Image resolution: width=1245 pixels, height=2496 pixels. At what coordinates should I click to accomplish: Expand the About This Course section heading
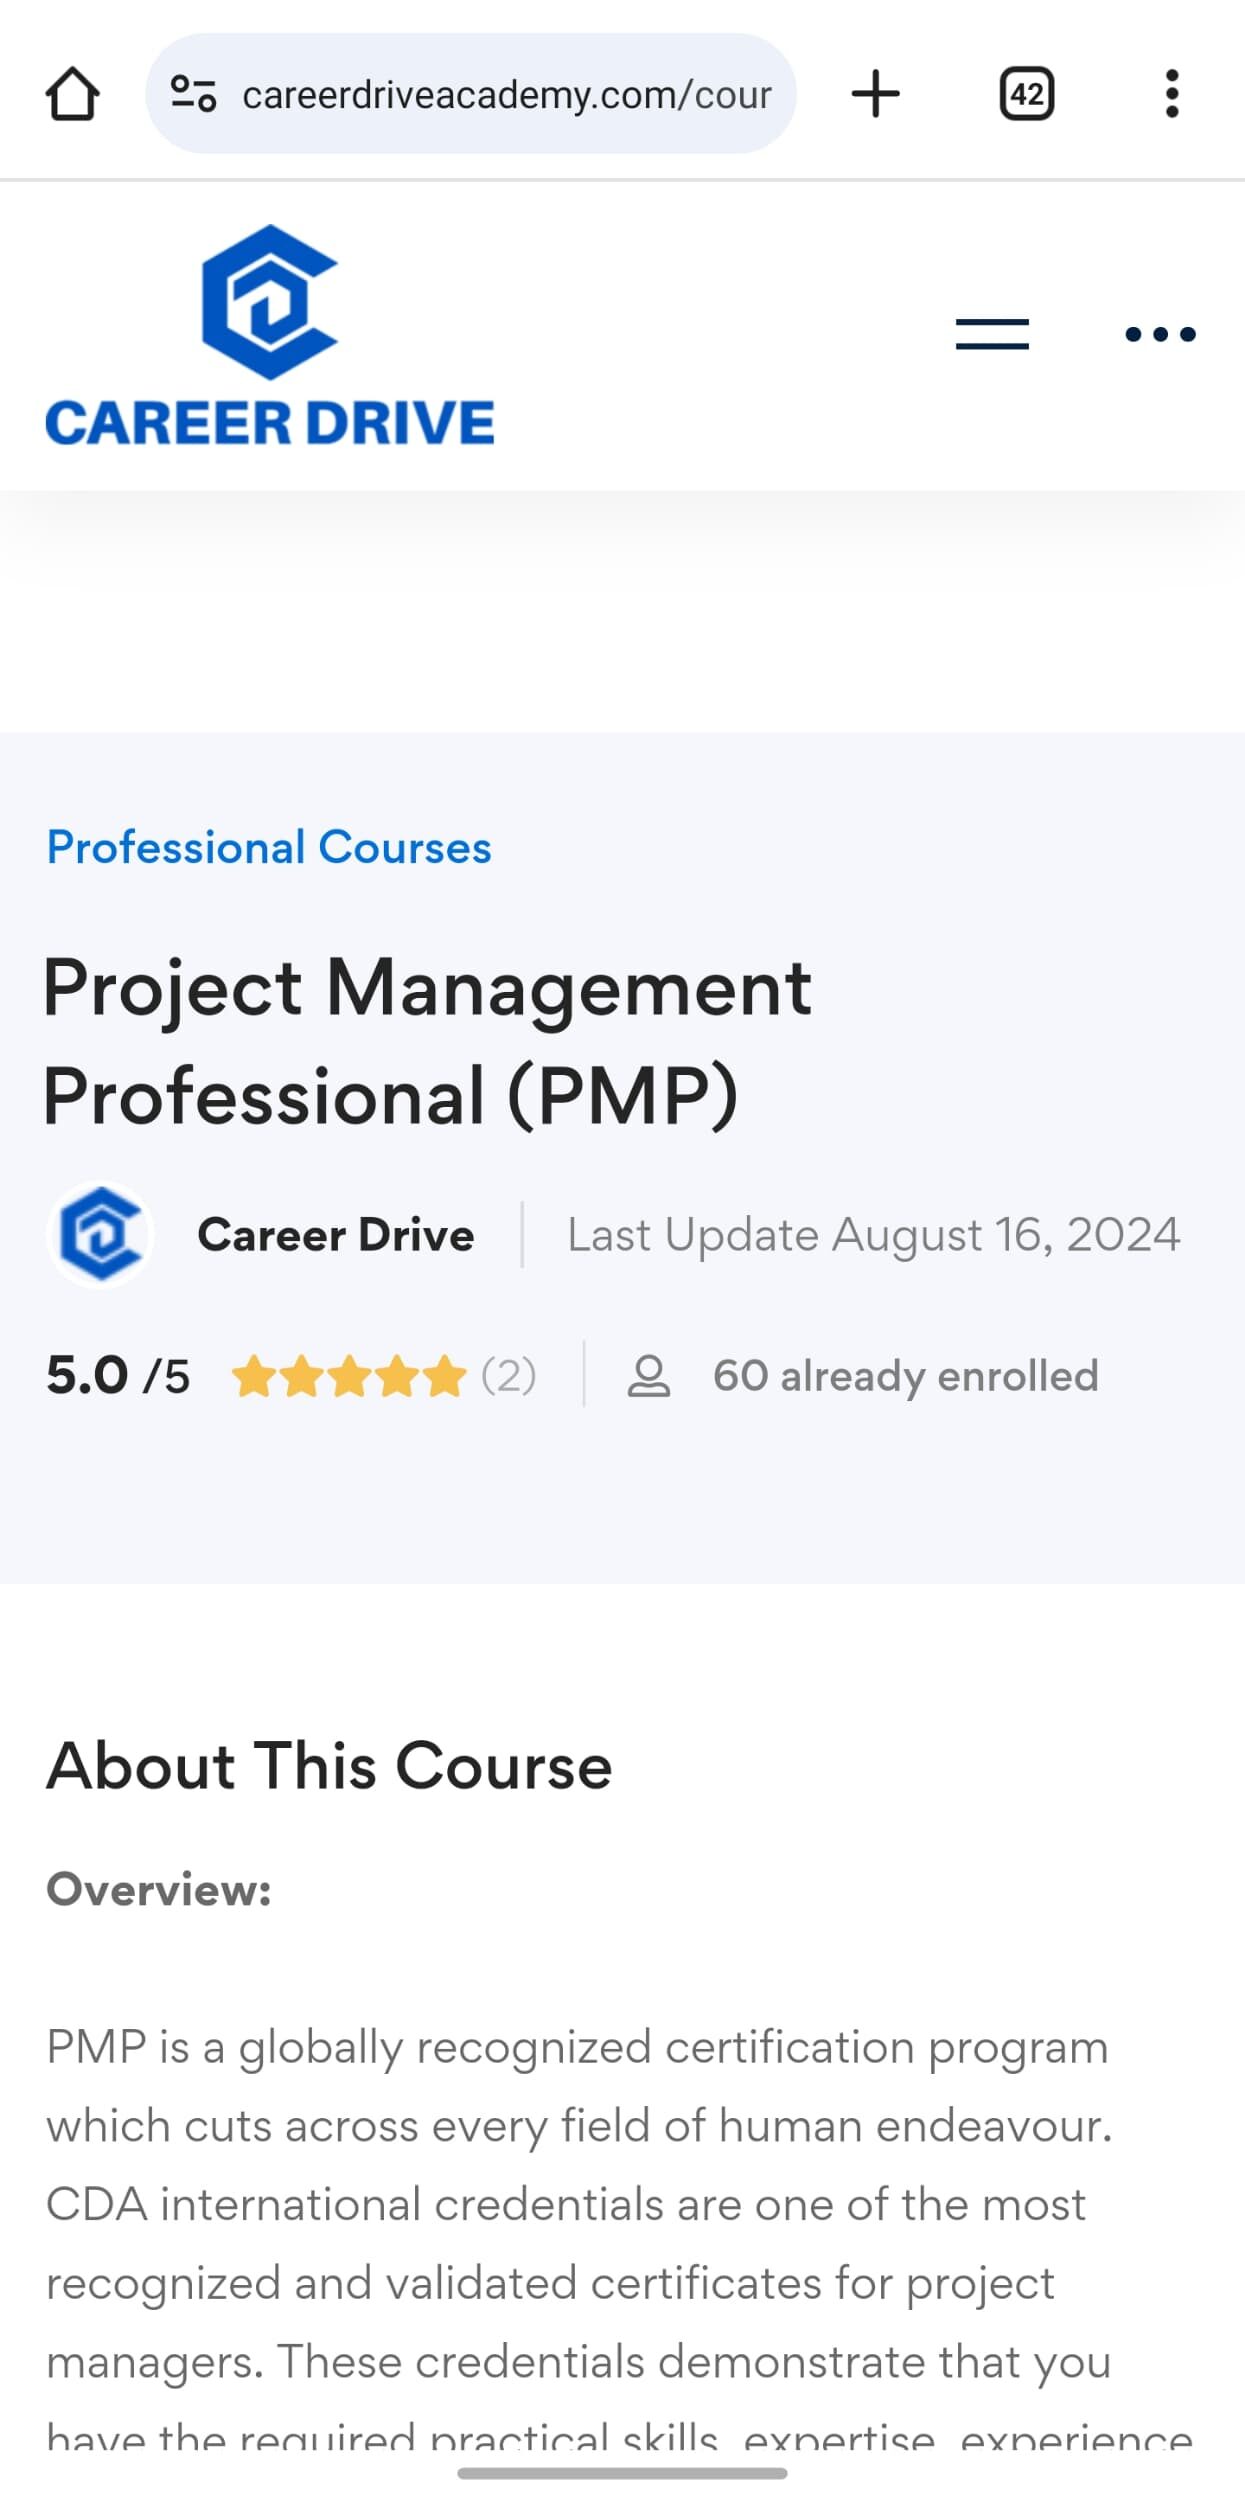(x=328, y=1765)
